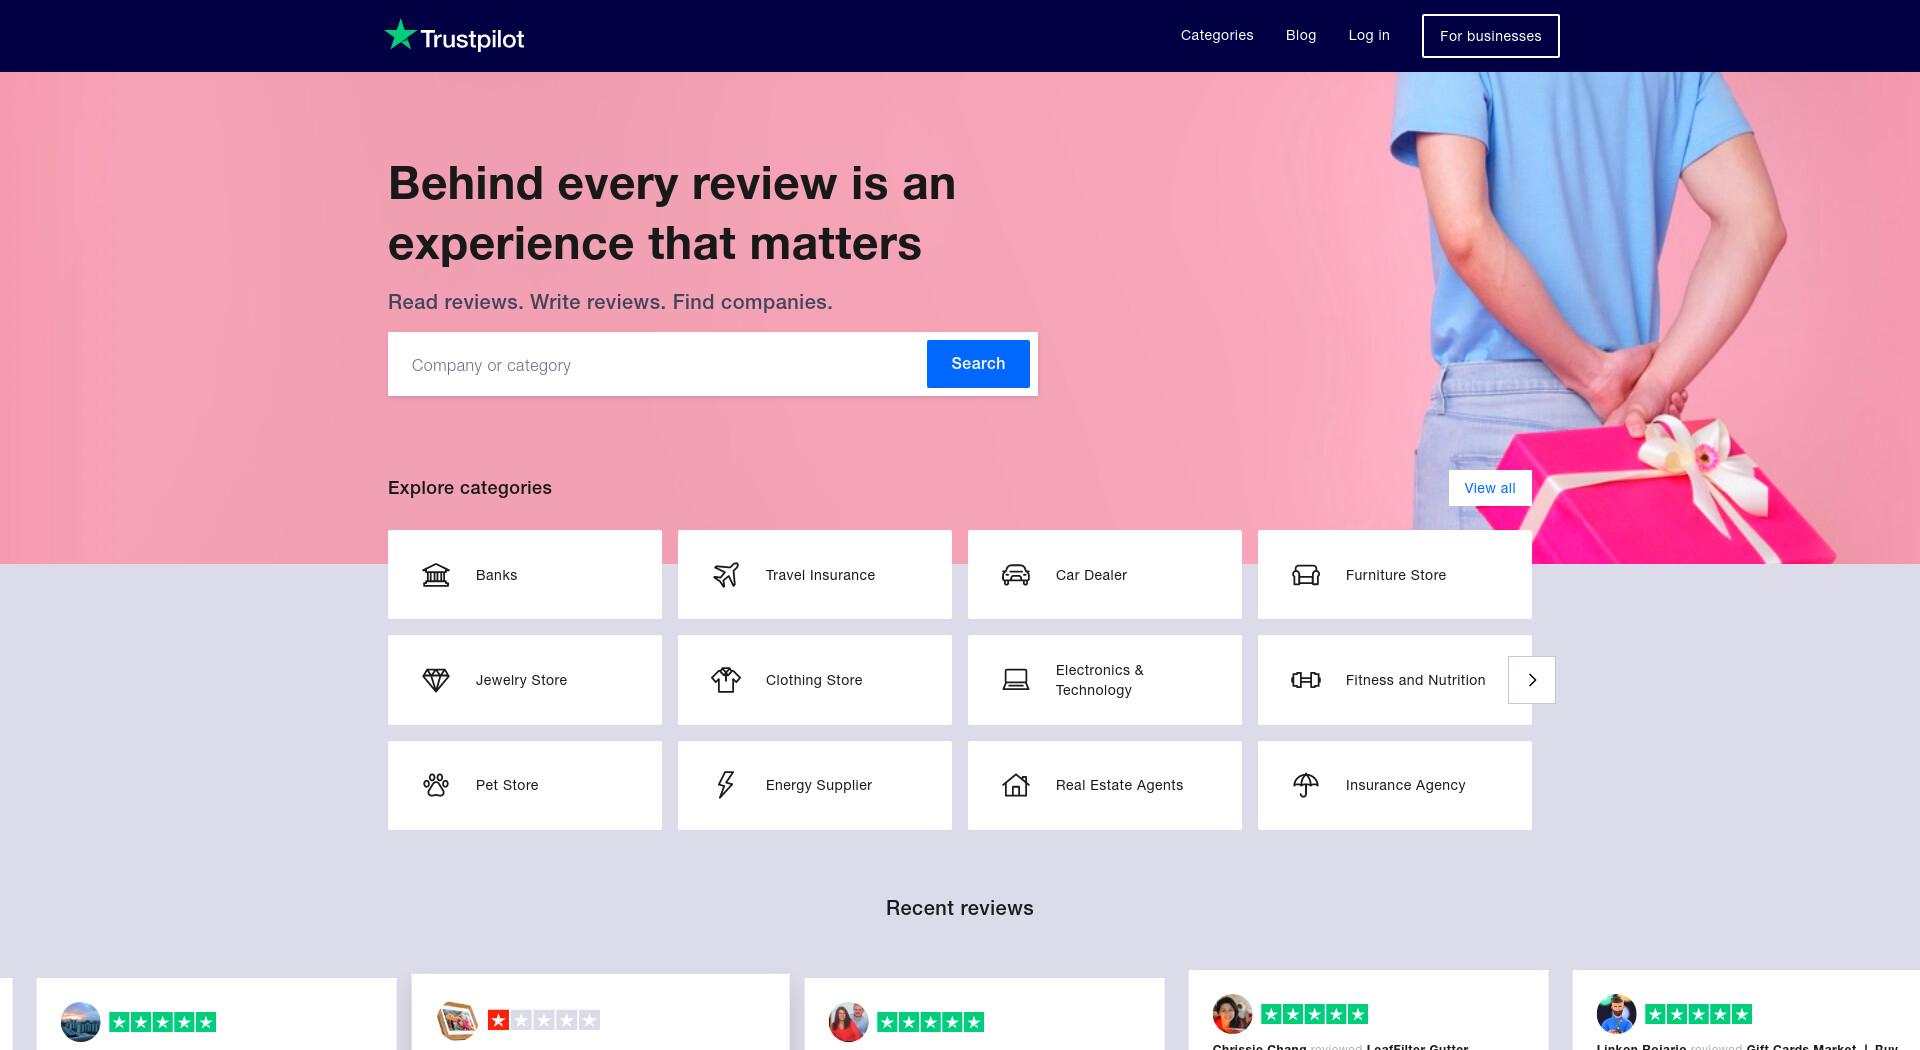Click the Banks building icon
Screen dimensions: 1920x1050
point(436,575)
